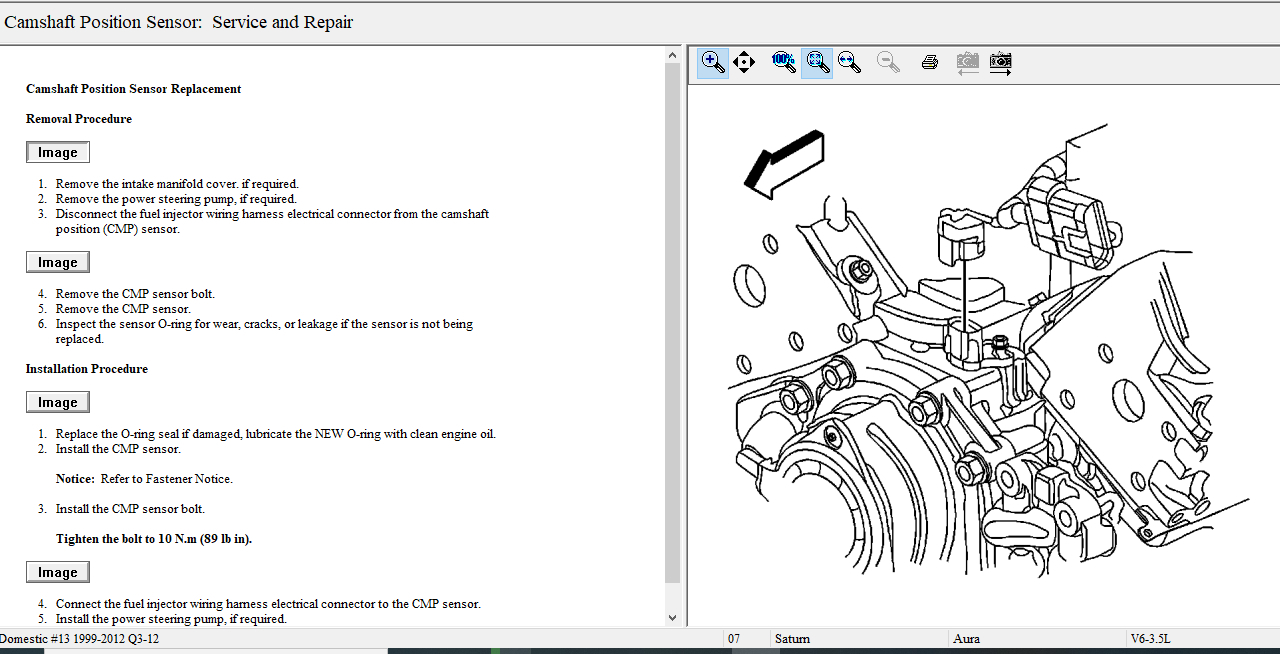Select the zoom in magnifier tool
Image resolution: width=1280 pixels, height=654 pixels.
tap(713, 63)
